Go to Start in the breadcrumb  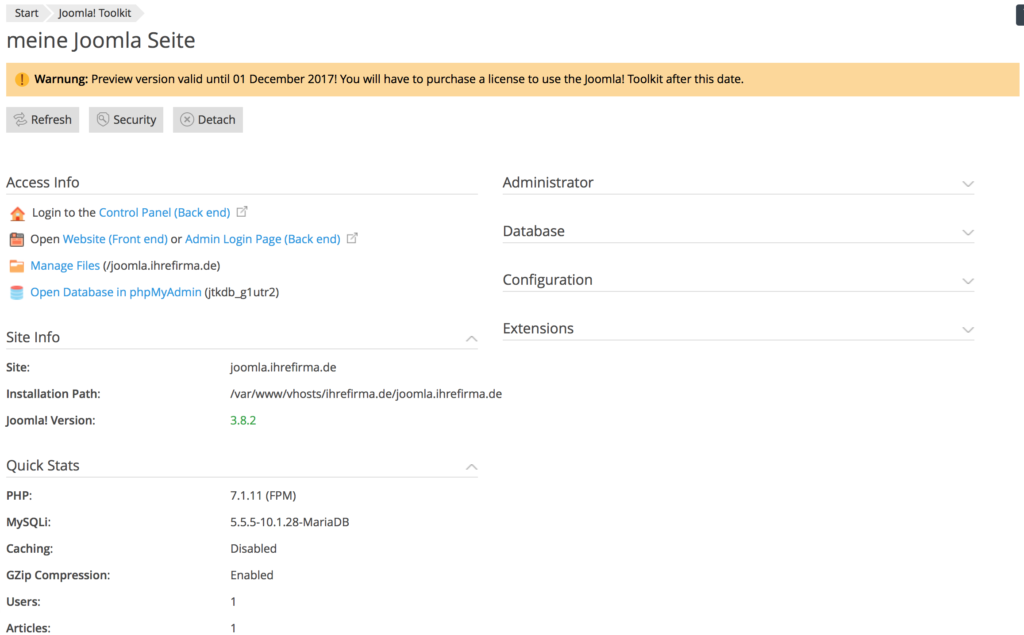27,13
